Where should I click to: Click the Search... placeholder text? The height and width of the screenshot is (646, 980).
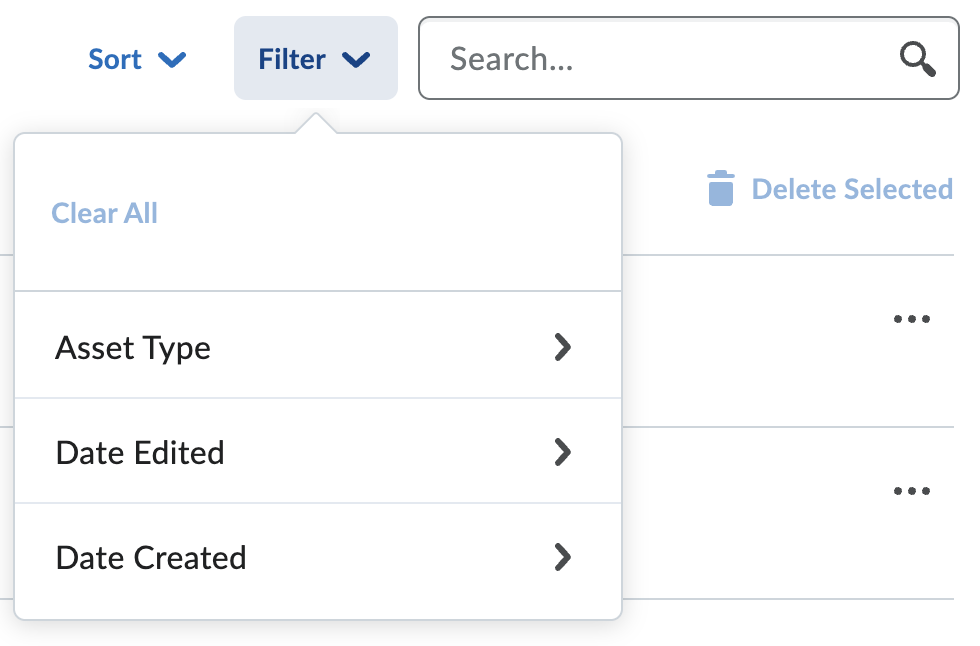pyautogui.click(x=511, y=59)
